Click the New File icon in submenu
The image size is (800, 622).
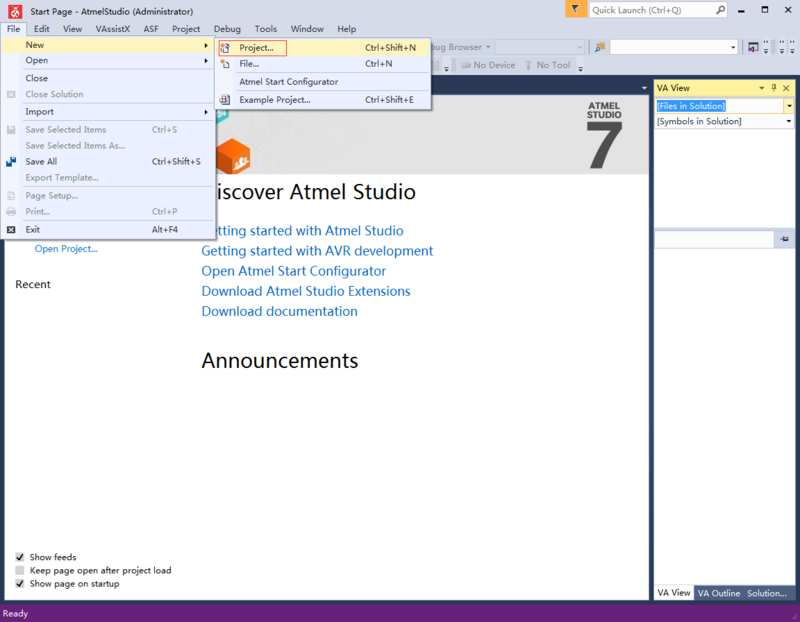pyautogui.click(x=225, y=64)
